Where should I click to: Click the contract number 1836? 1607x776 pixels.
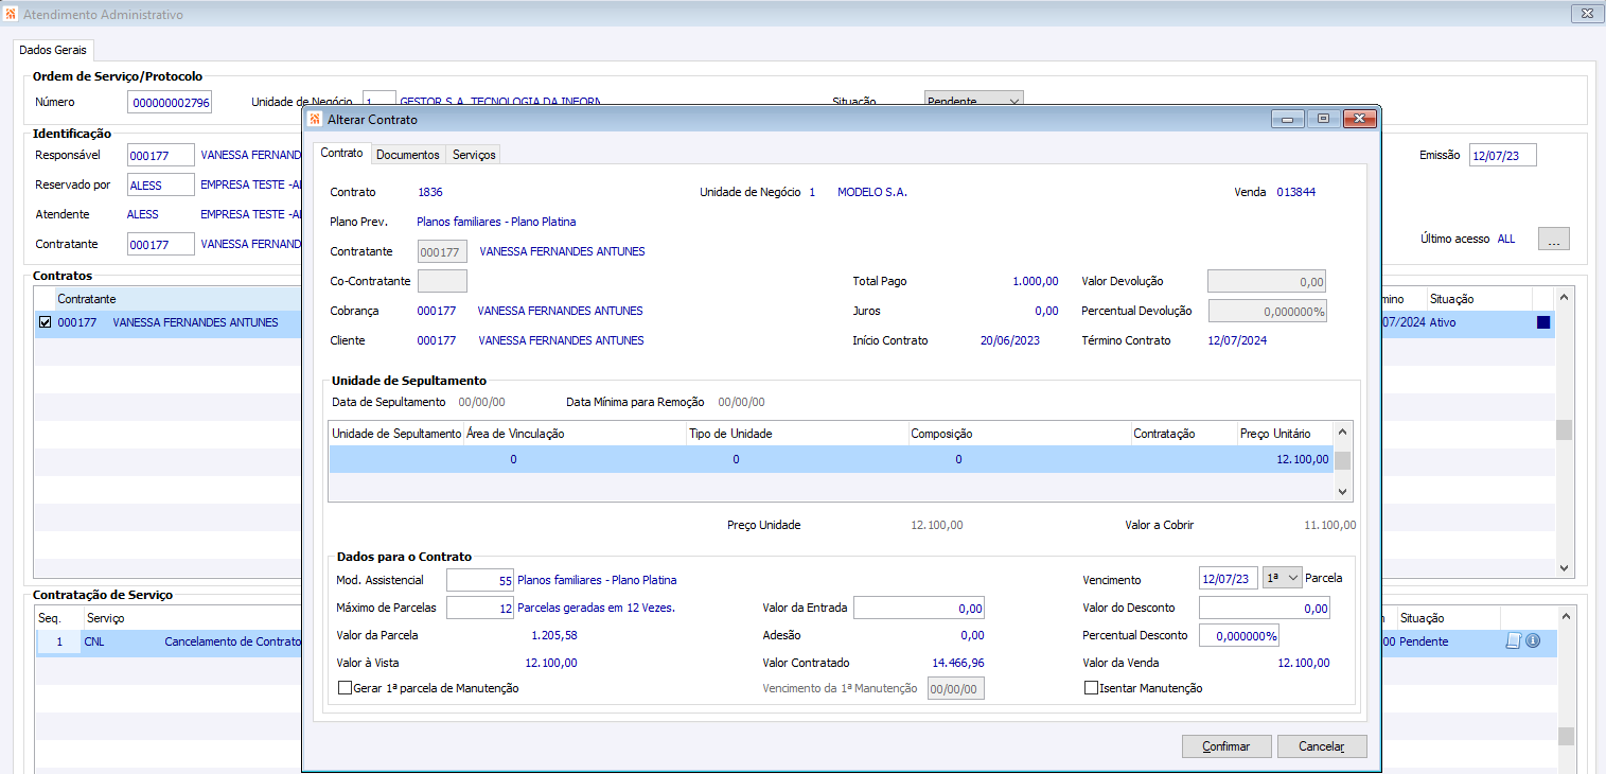coord(430,192)
